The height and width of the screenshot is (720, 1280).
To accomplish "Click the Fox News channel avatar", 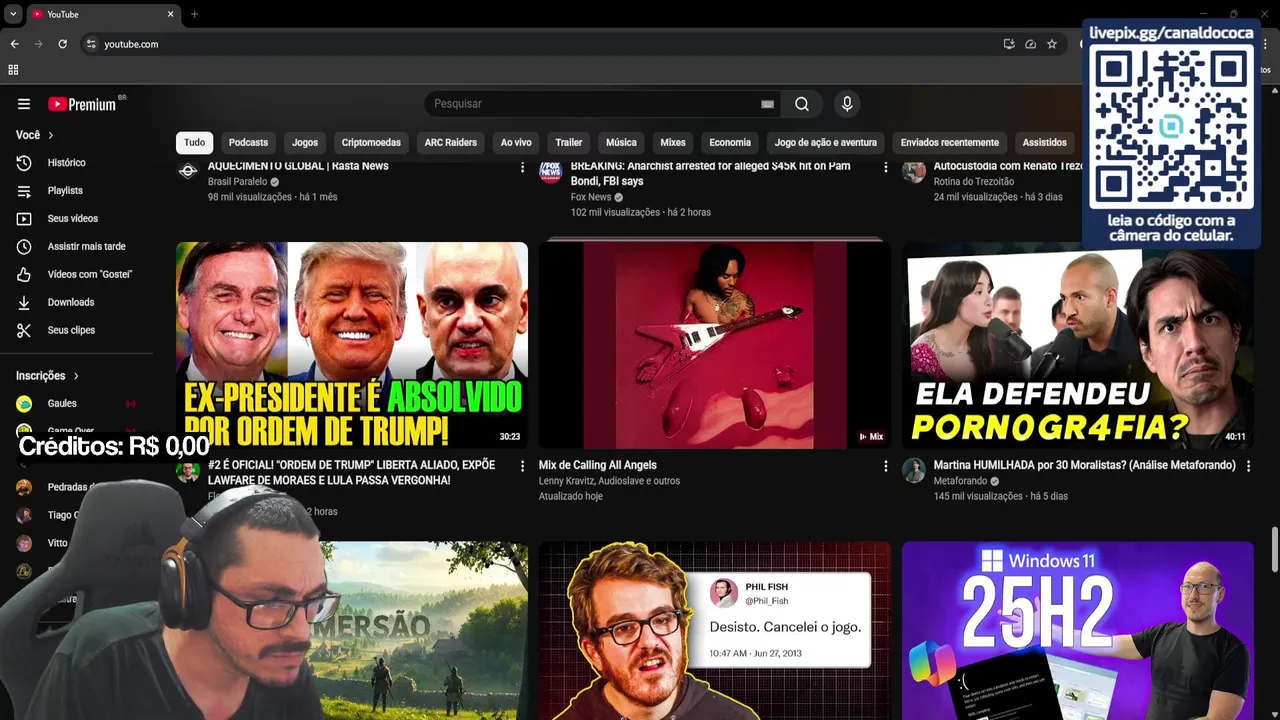I will (x=551, y=171).
